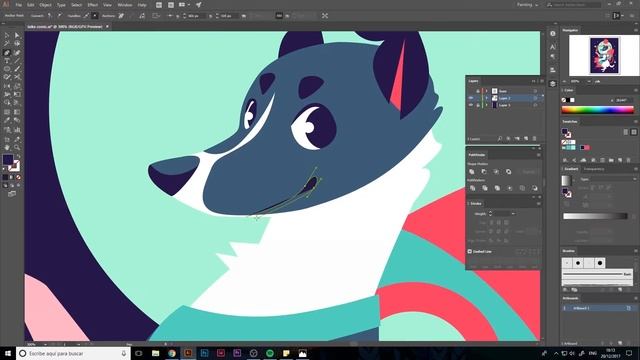The width and height of the screenshot is (640, 360).
Task: Select the Lasso tool
Action: [x=17, y=44]
